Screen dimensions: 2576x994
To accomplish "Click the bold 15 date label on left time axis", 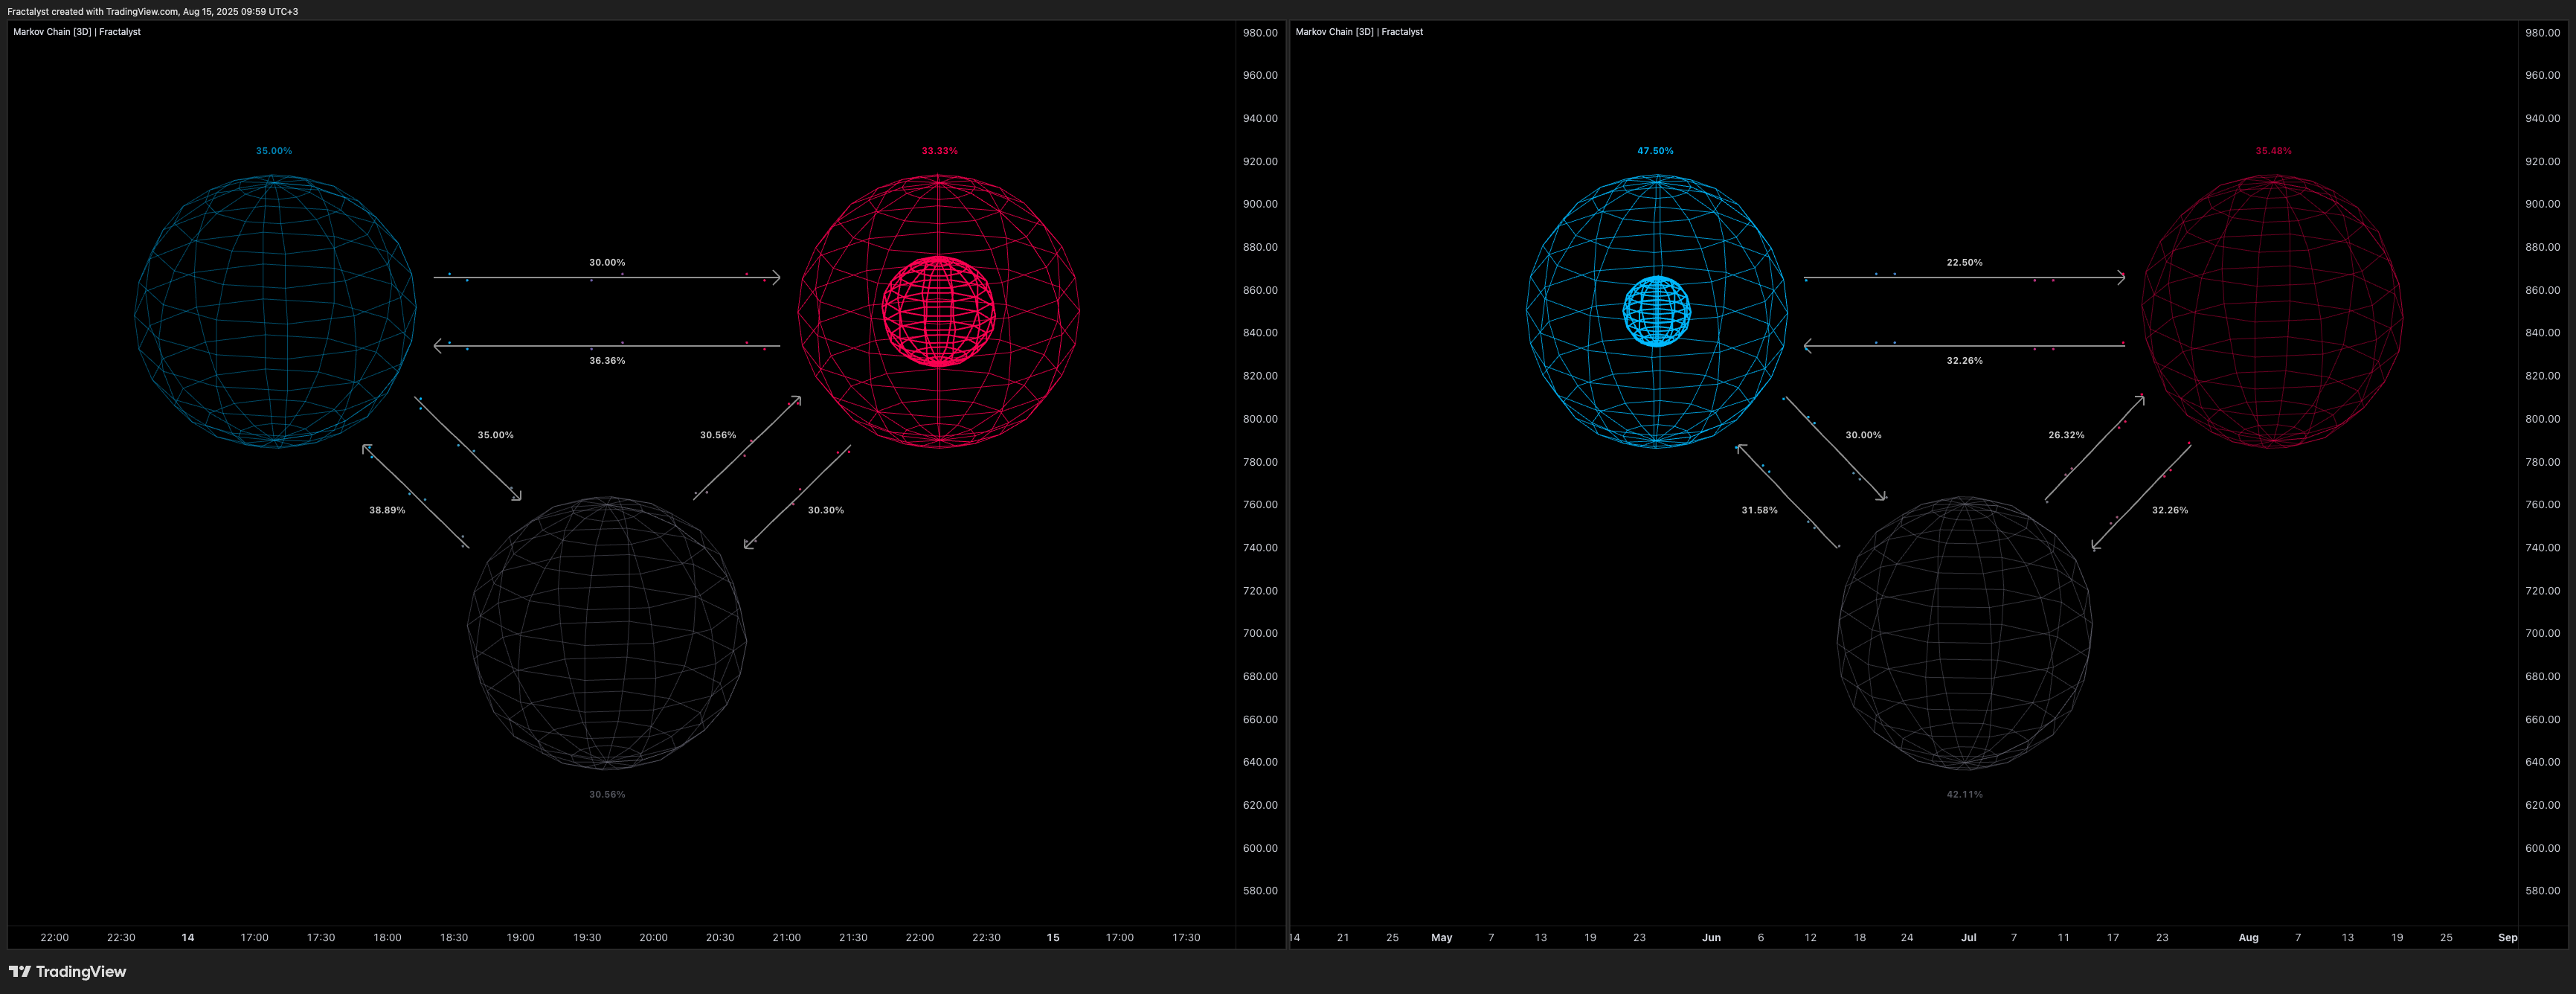I will (x=1053, y=937).
